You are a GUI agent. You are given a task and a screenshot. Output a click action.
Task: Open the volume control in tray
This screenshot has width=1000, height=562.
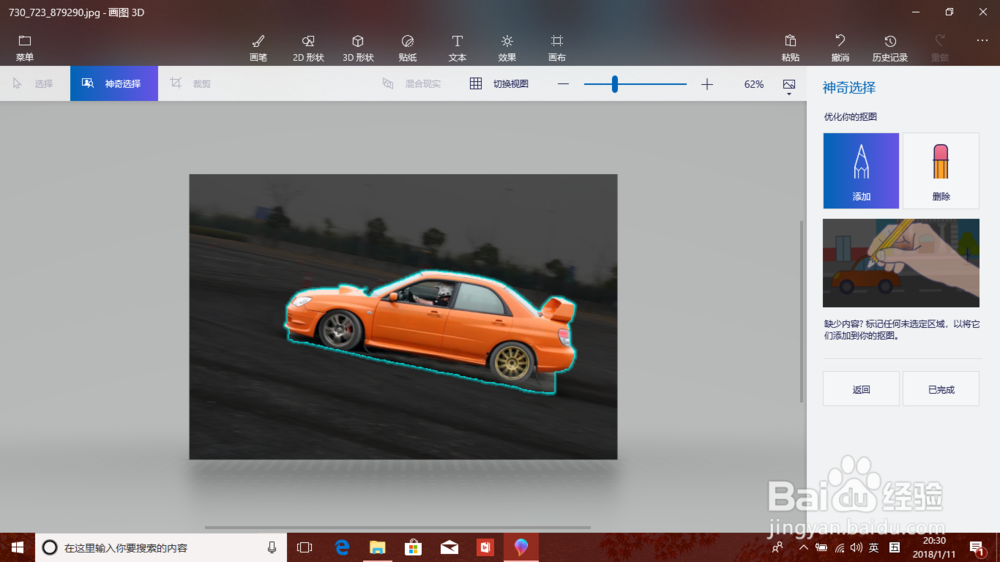[x=857, y=547]
